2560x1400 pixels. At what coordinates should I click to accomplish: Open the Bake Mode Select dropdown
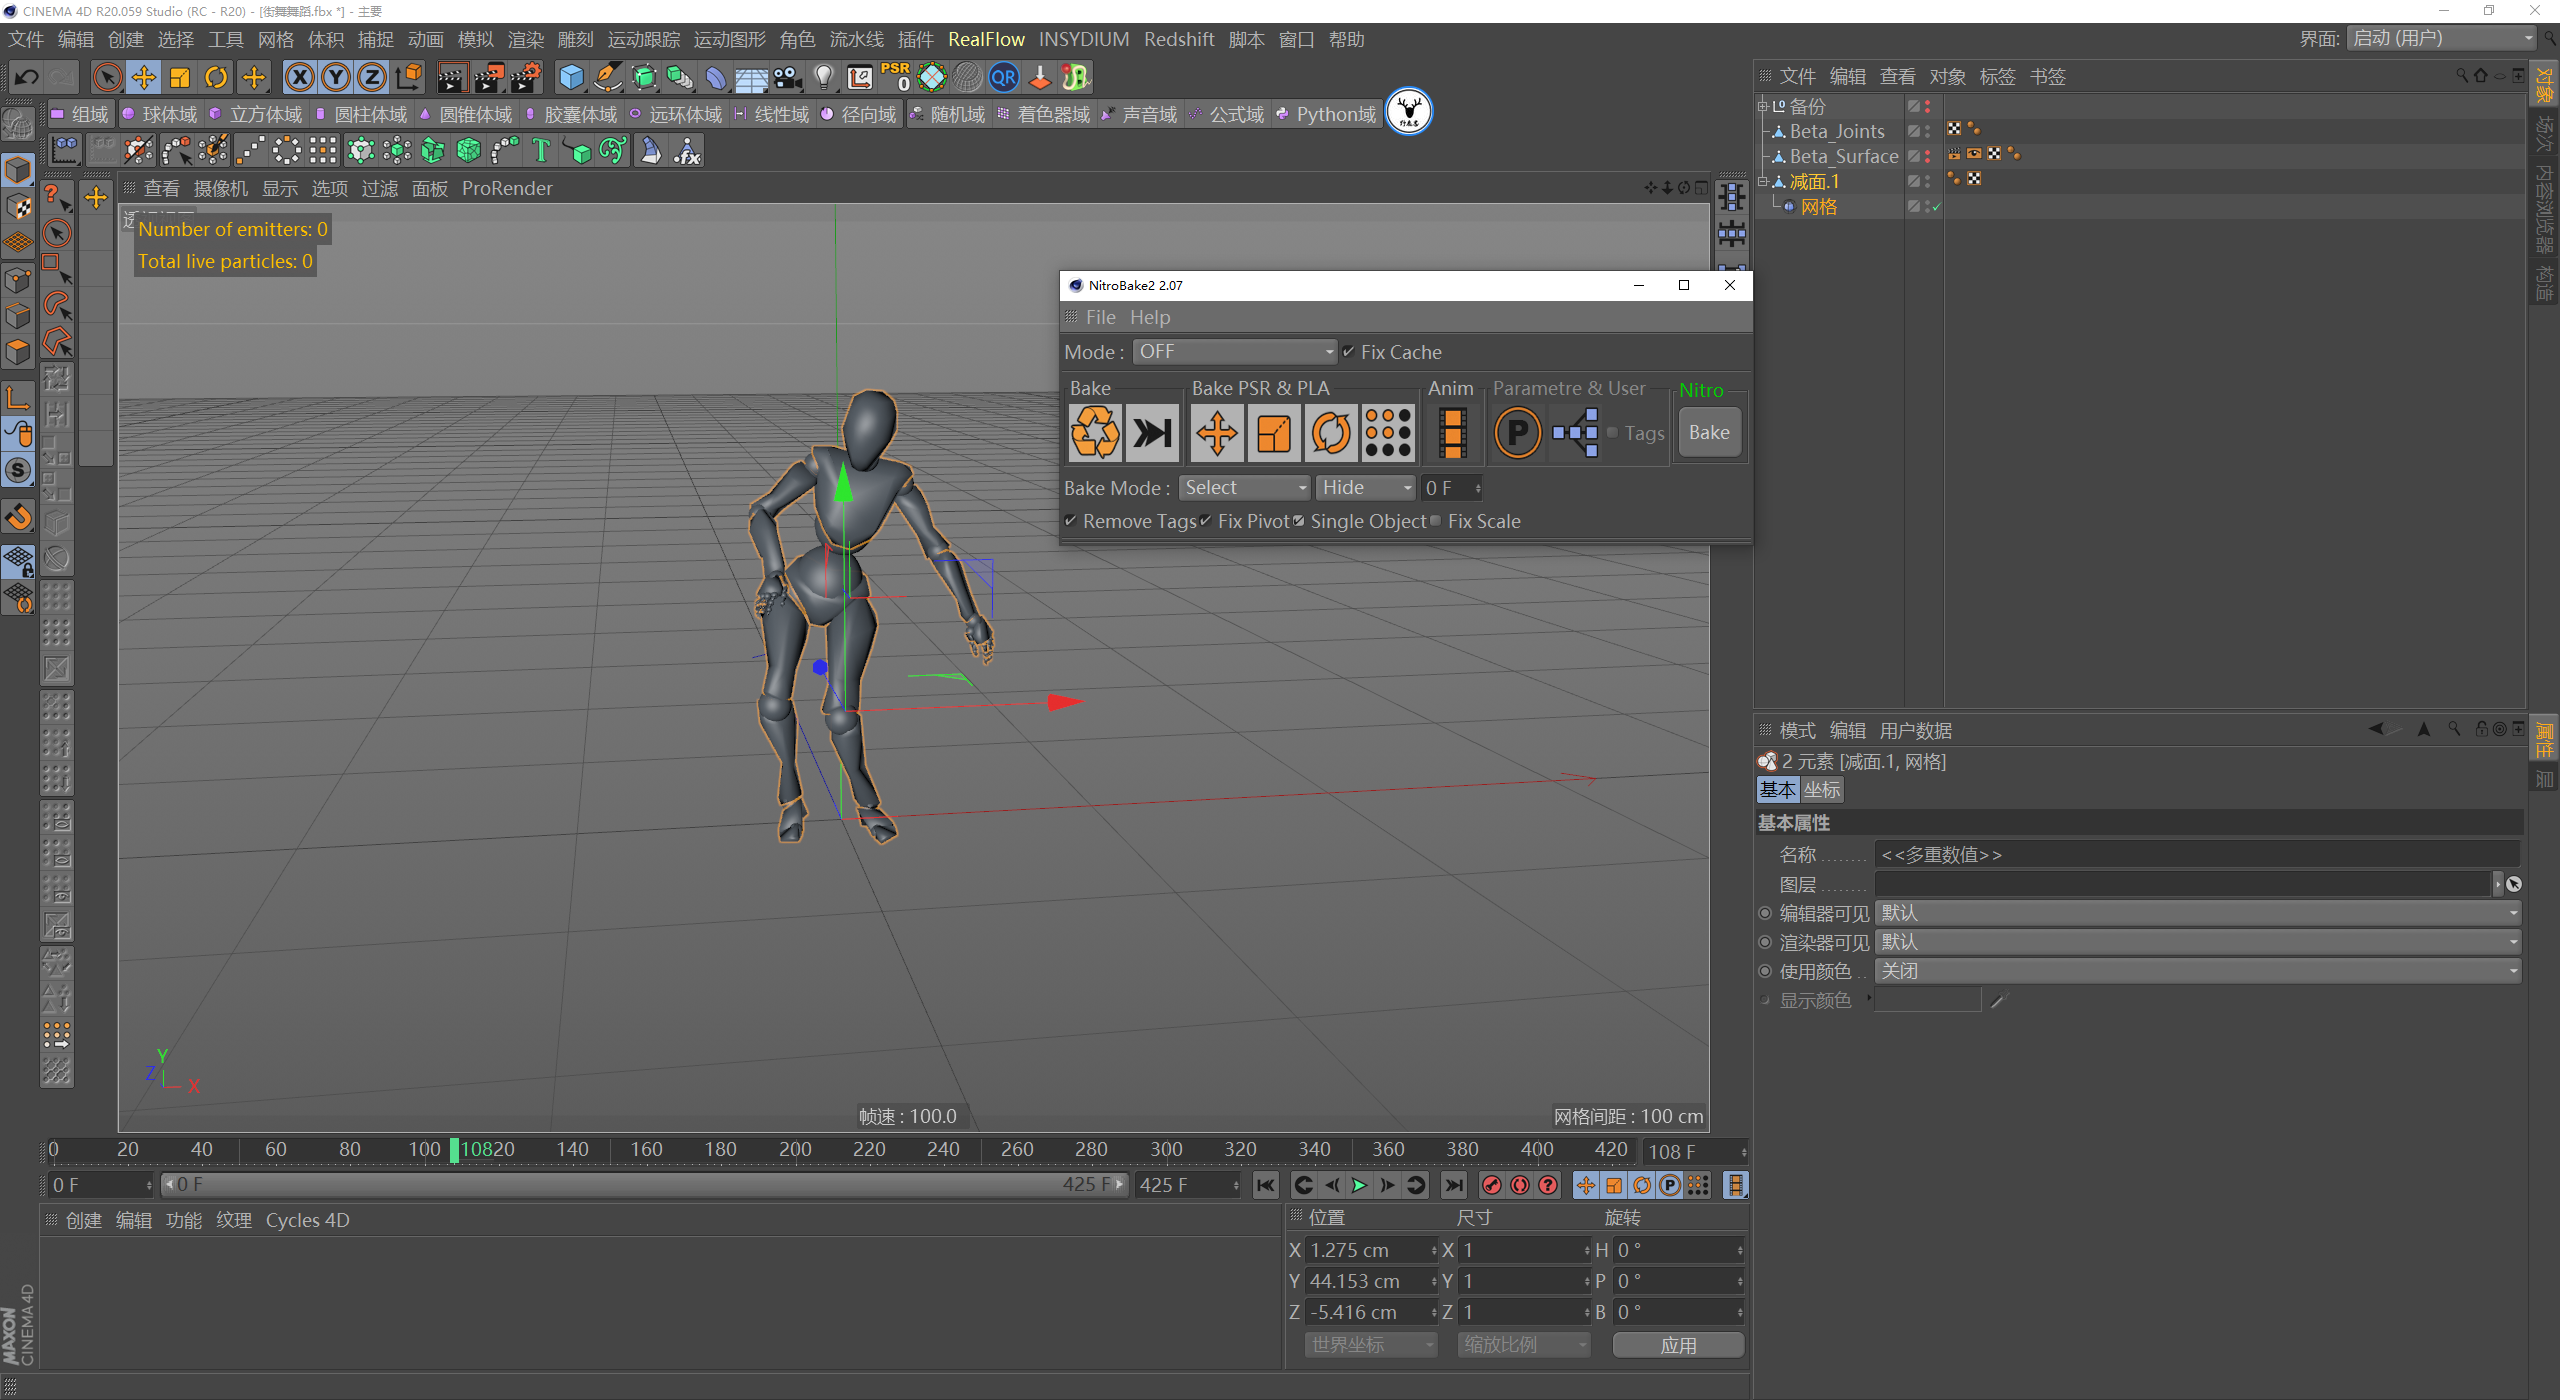point(1245,488)
